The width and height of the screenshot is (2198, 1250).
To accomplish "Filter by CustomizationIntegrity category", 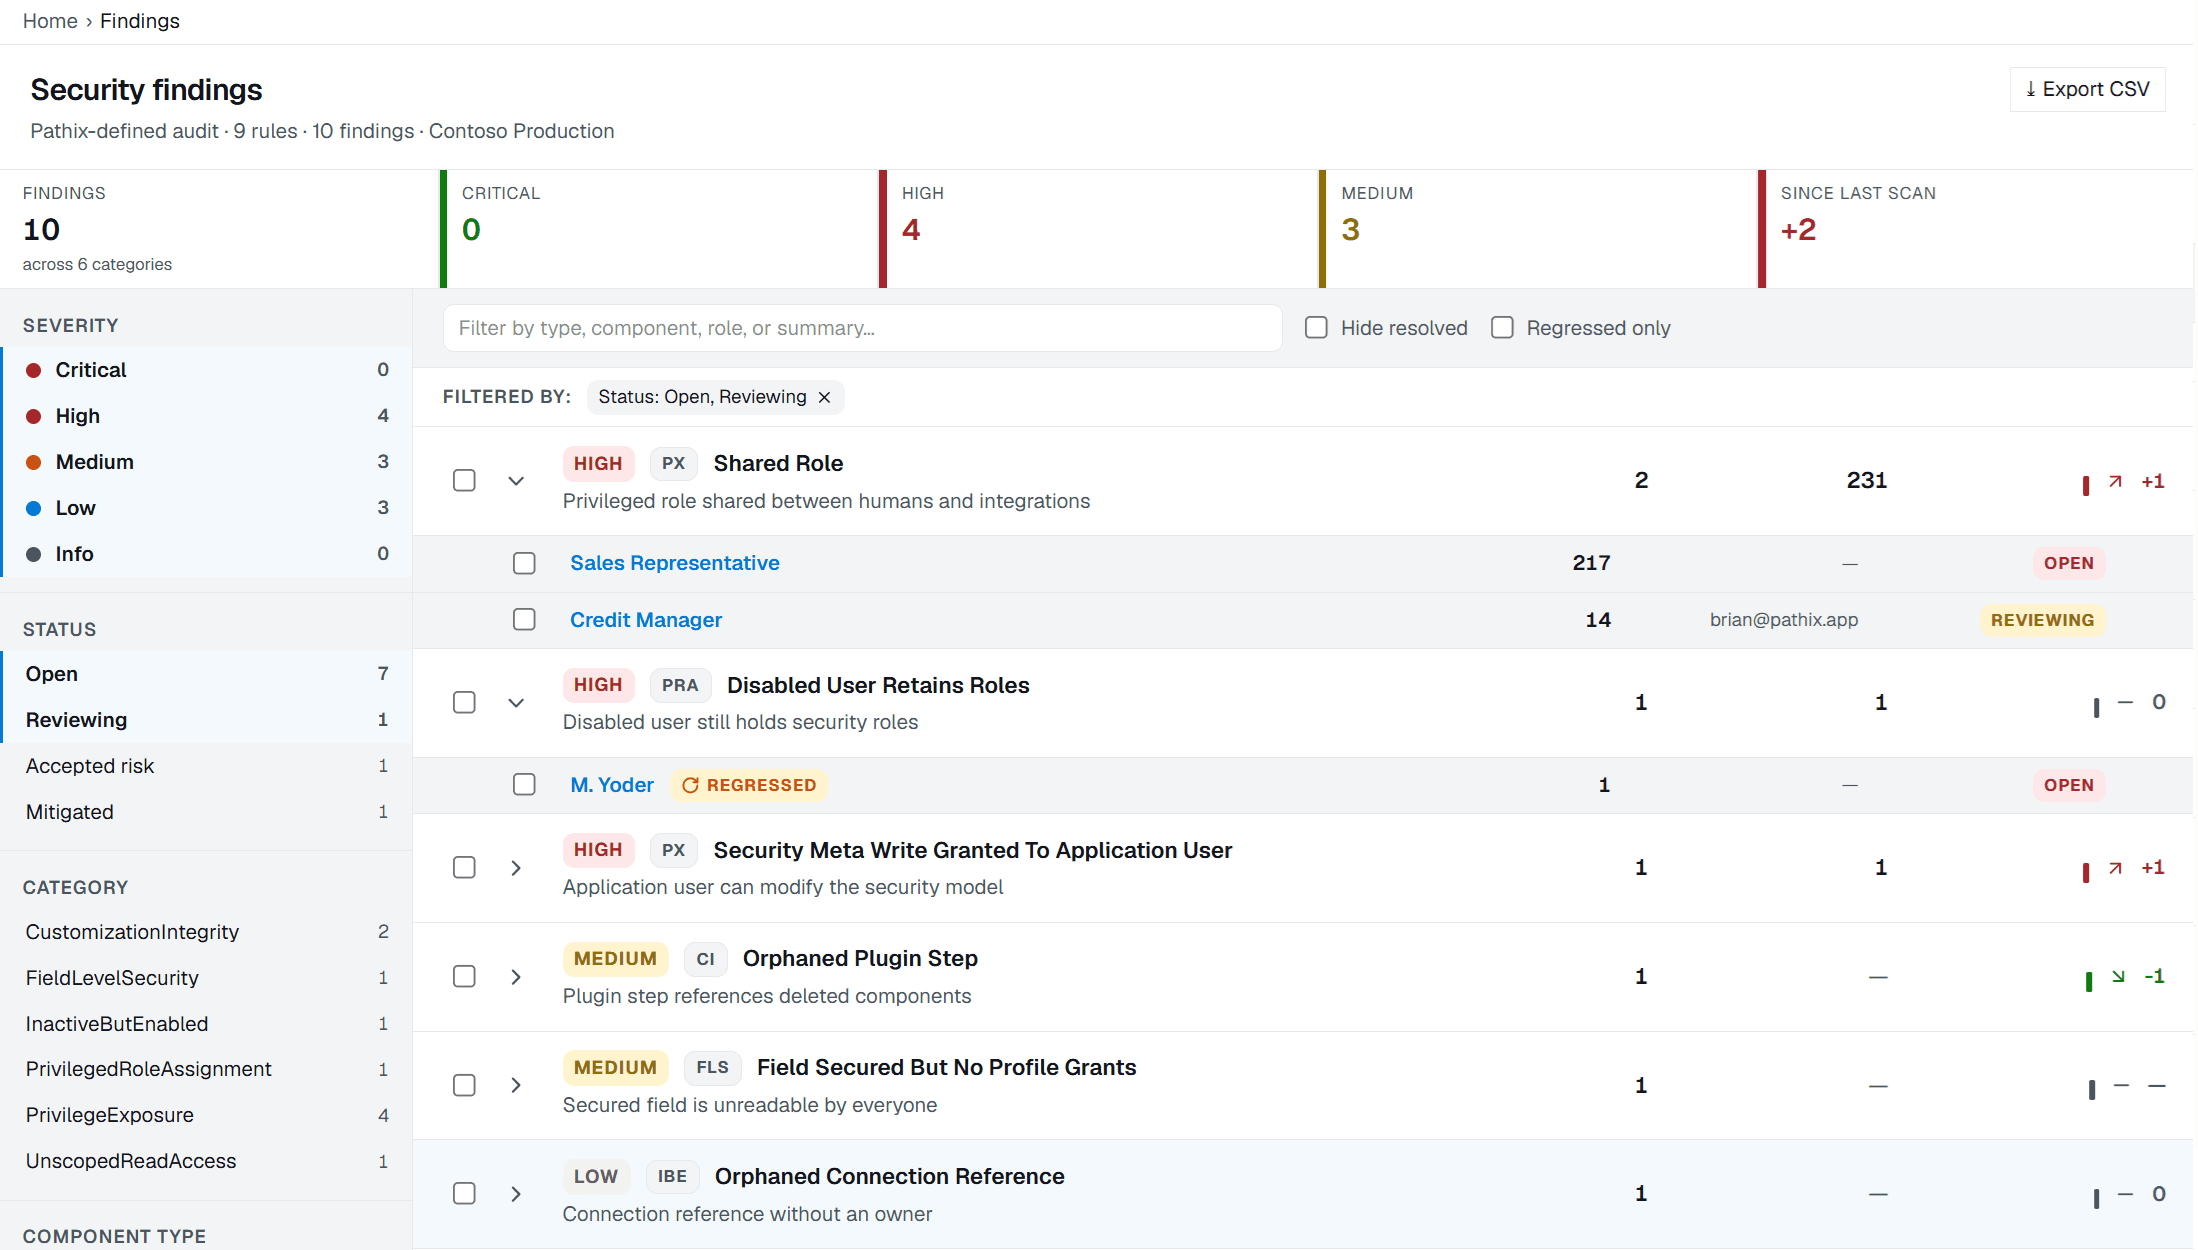I will 207,932.
